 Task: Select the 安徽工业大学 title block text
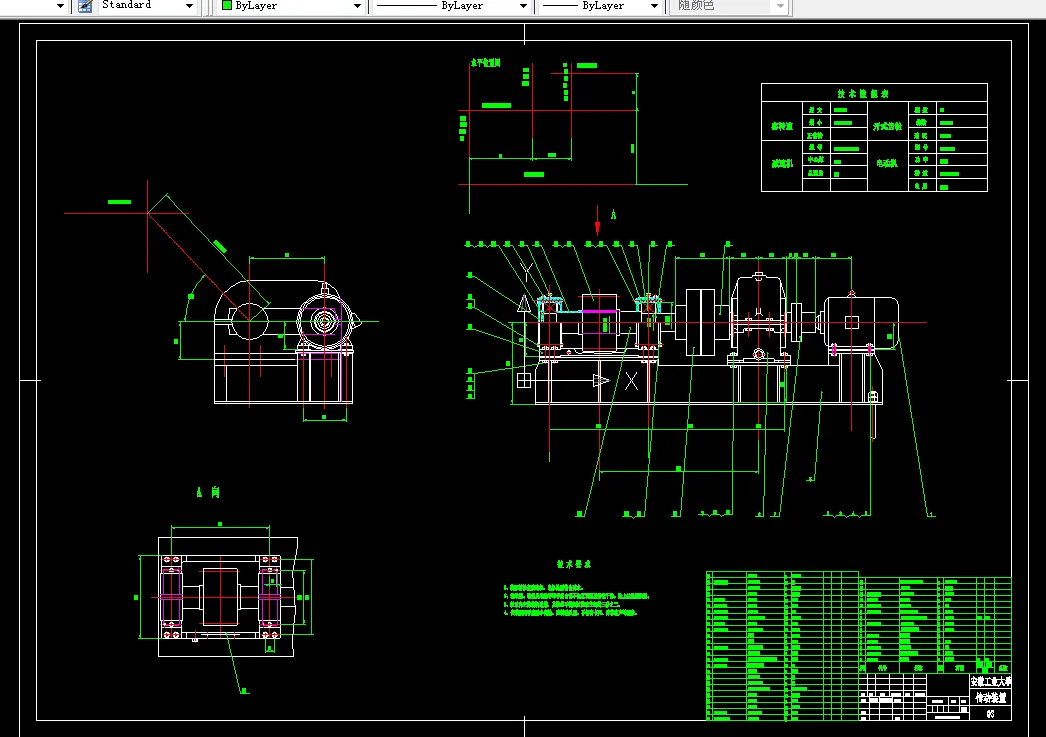991,682
